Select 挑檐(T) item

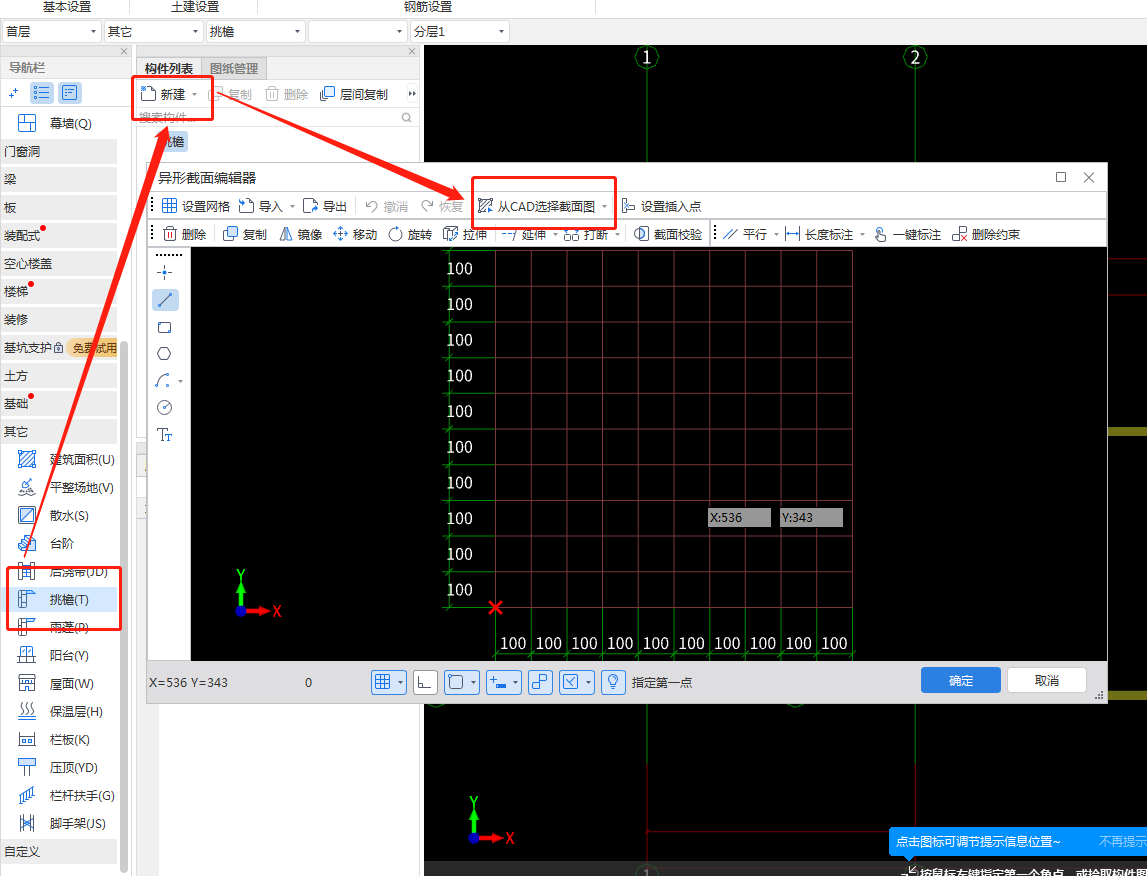pyautogui.click(x=59, y=600)
